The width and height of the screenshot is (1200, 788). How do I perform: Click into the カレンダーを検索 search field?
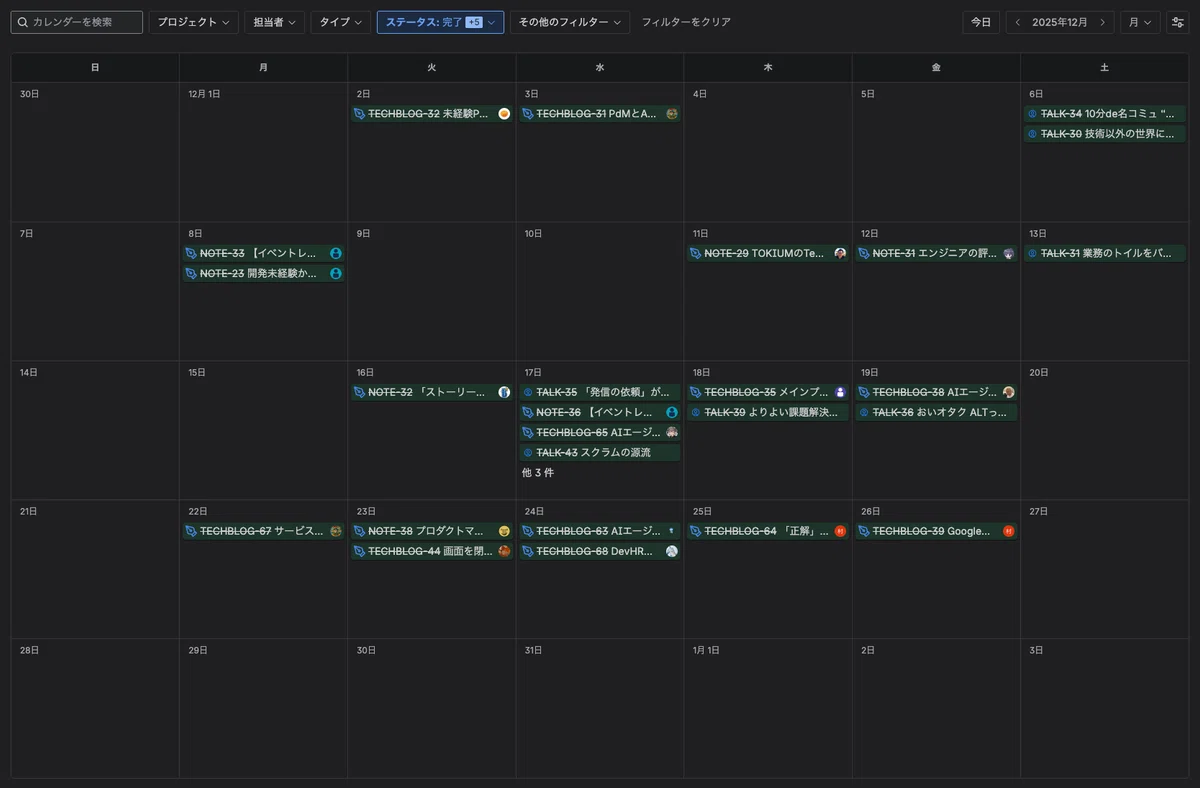click(x=77, y=22)
